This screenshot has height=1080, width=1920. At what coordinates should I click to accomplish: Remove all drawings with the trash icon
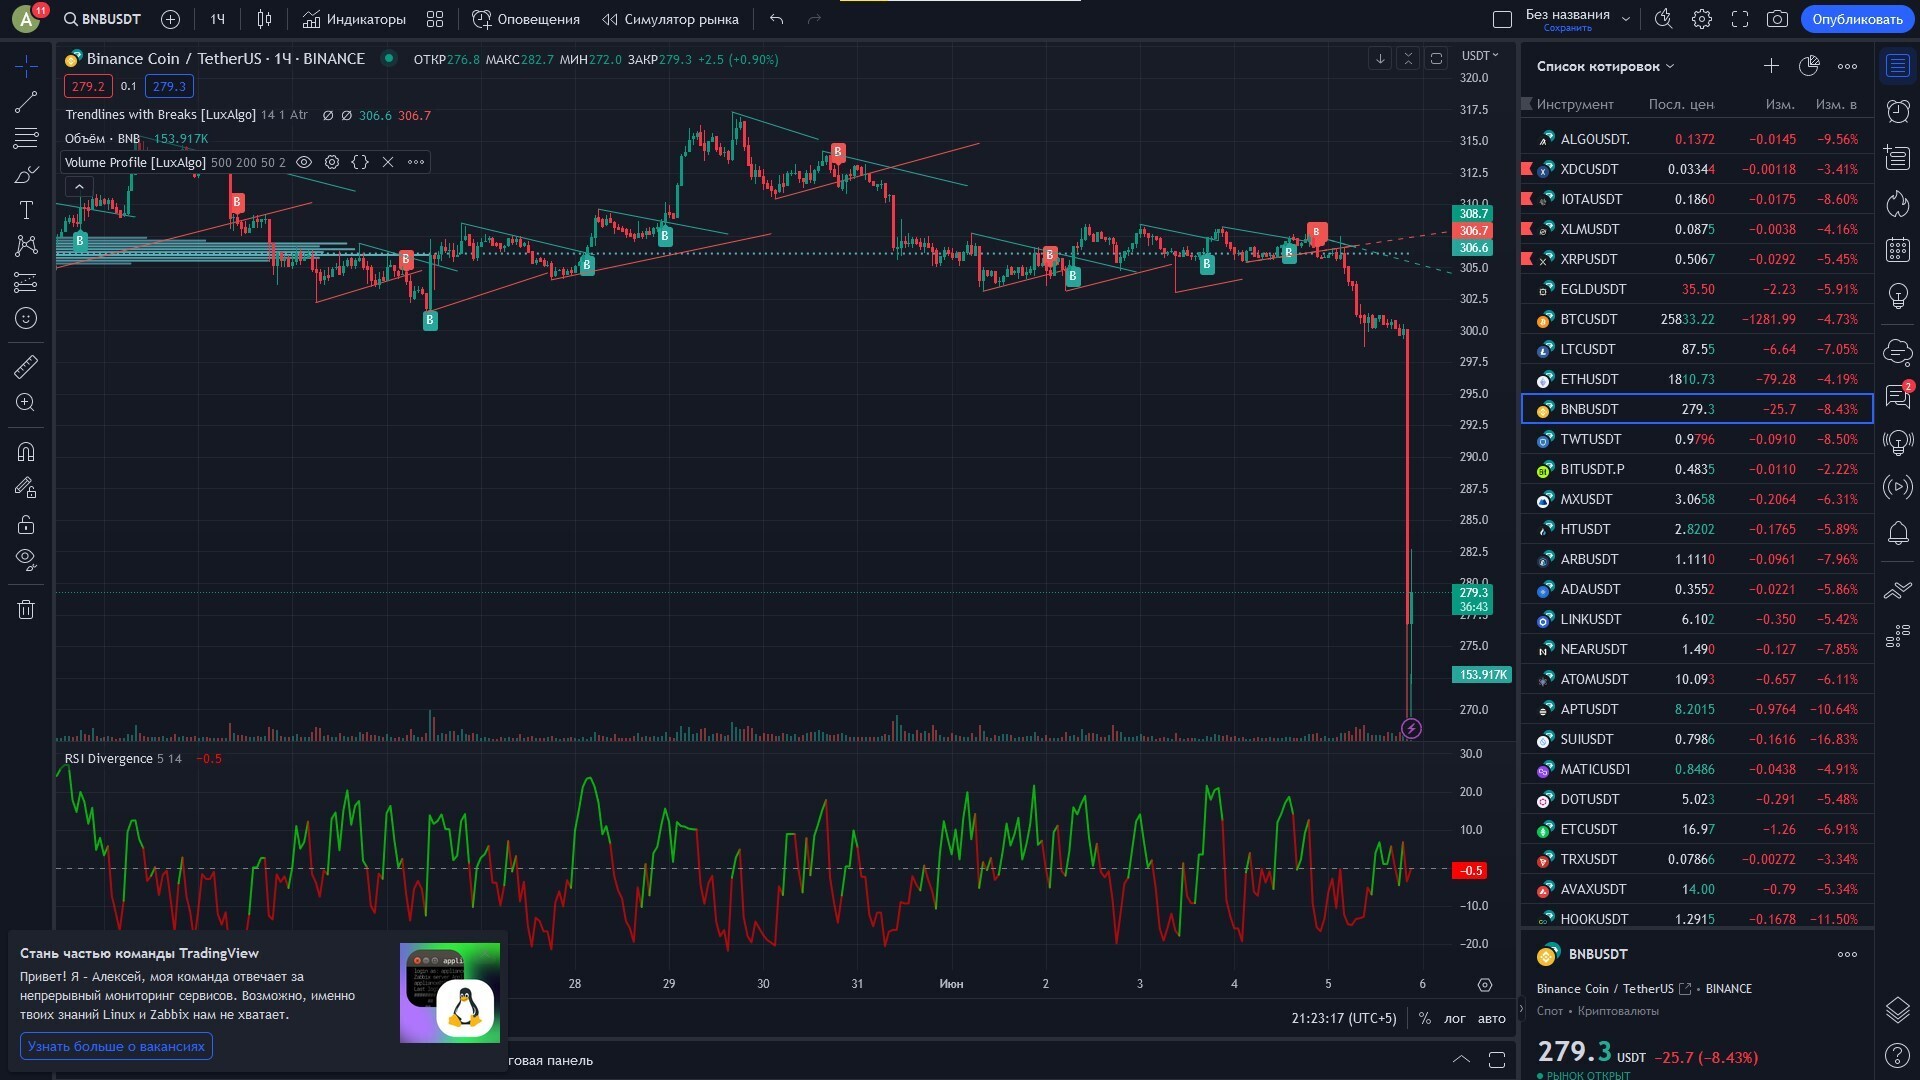[x=26, y=609]
